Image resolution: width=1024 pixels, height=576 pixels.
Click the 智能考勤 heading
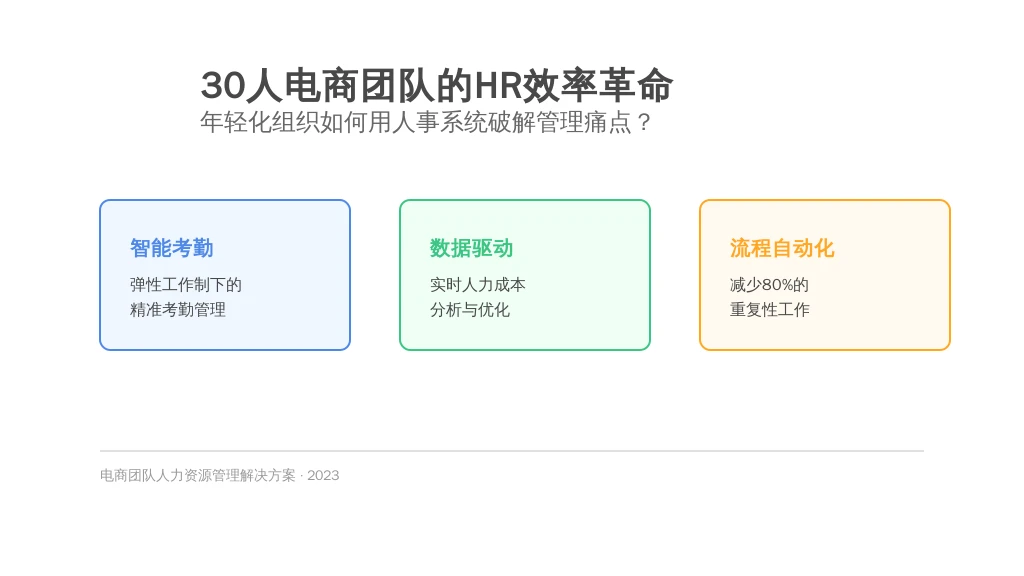click(x=171, y=248)
